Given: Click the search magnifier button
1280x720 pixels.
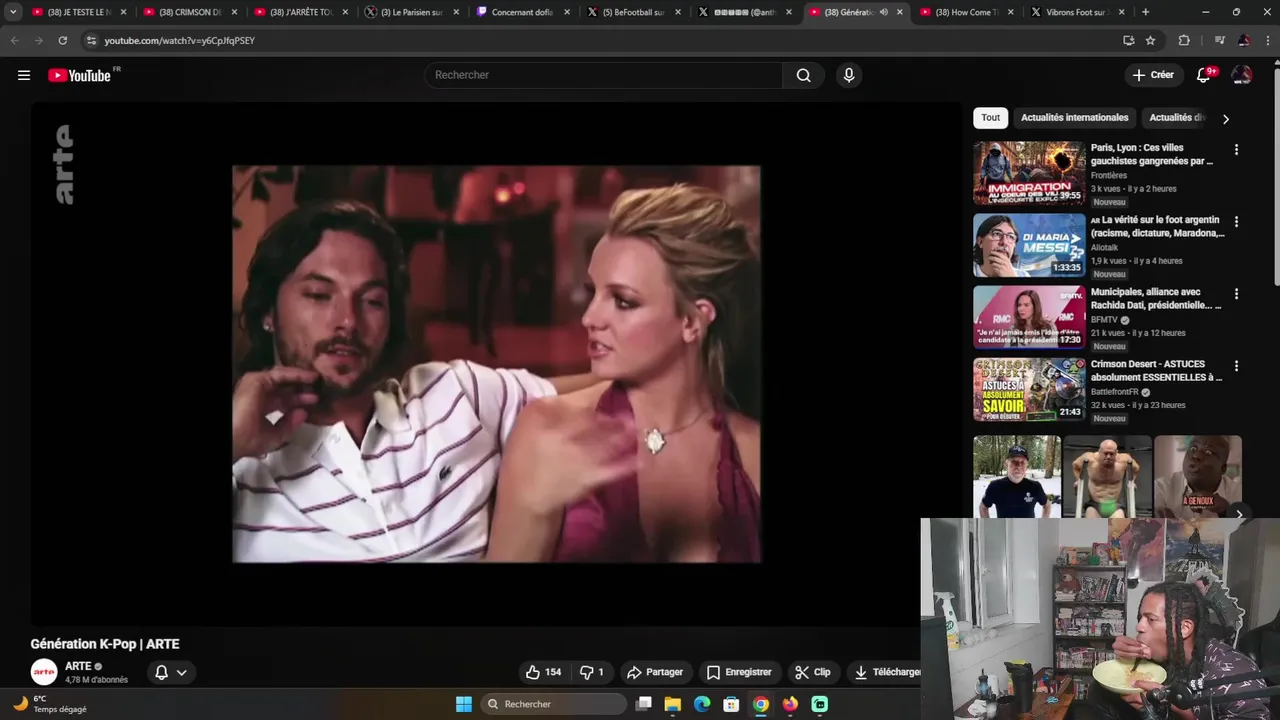Looking at the screenshot, I should (x=803, y=75).
